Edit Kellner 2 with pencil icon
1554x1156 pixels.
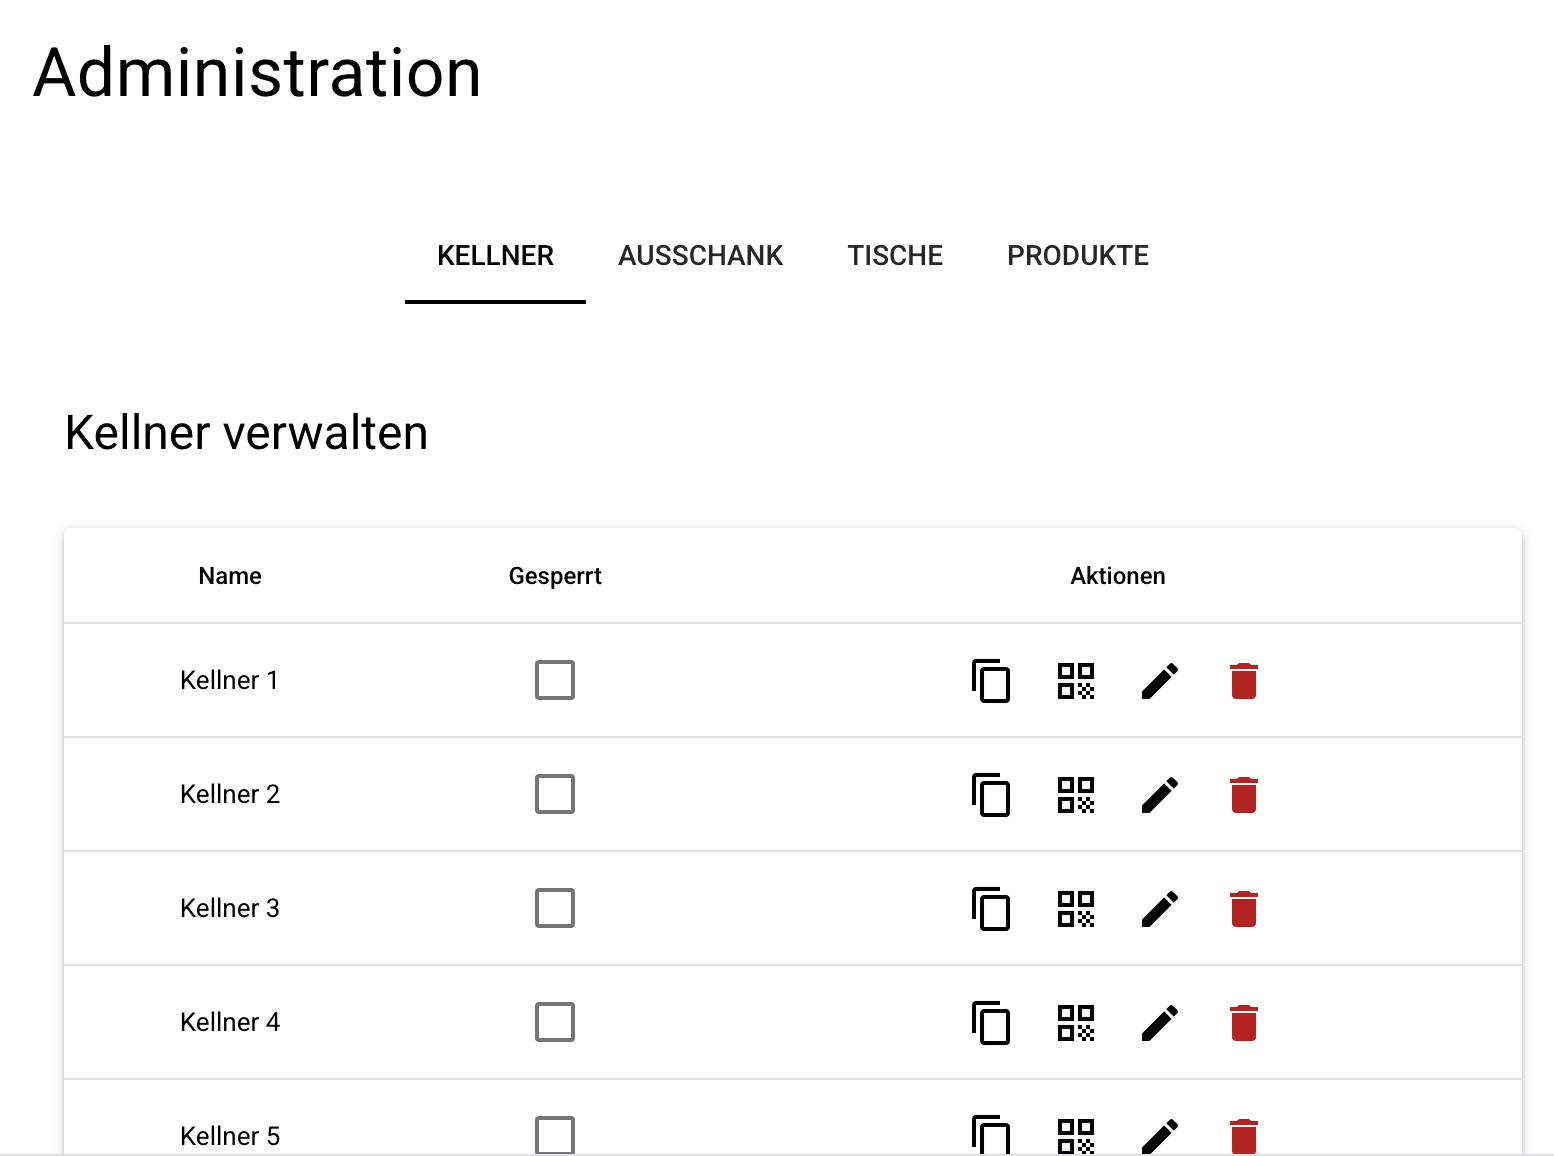1160,795
